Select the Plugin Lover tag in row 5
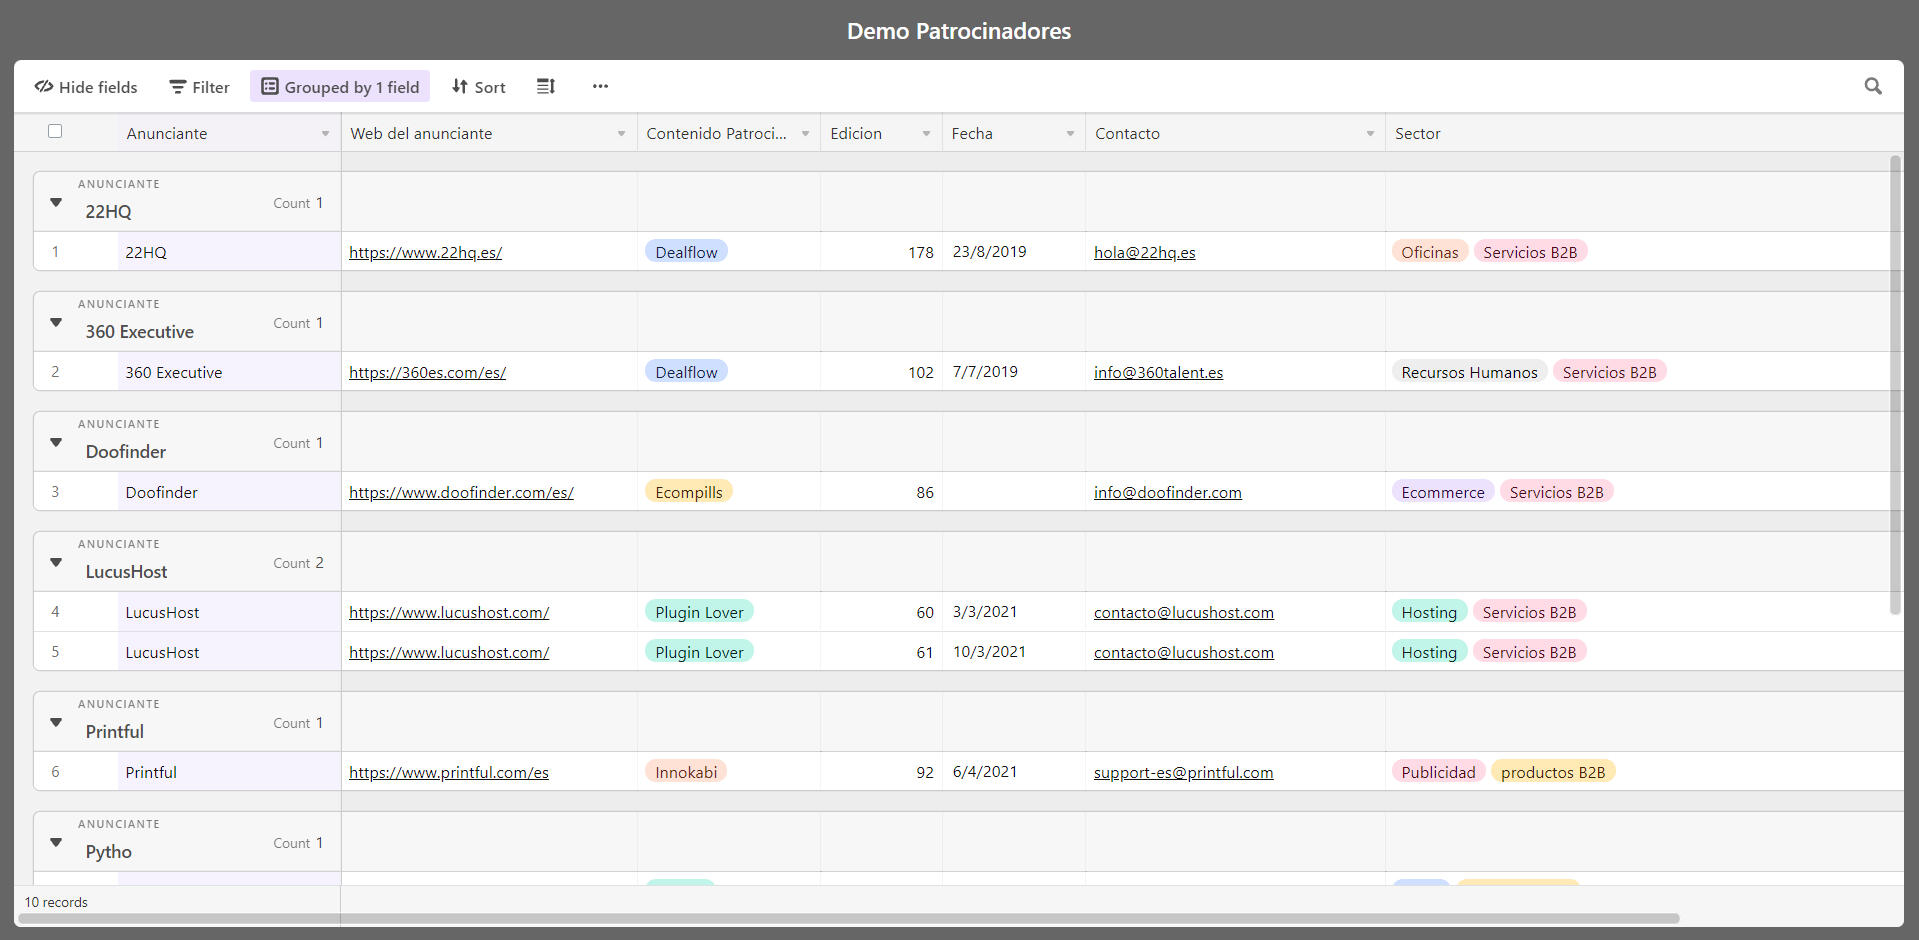 pos(699,652)
